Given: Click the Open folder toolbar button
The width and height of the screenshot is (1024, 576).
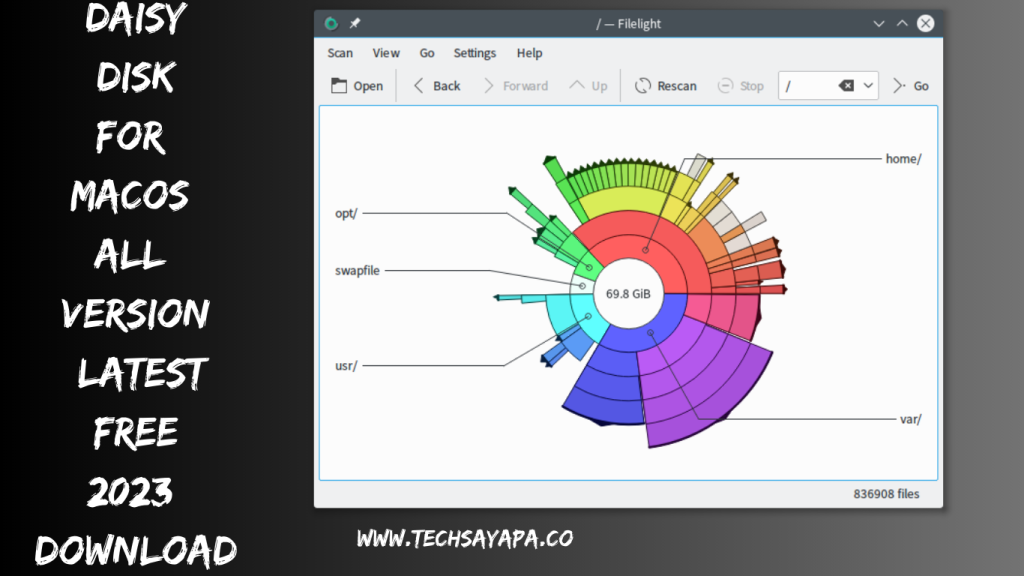Looking at the screenshot, I should click(x=357, y=86).
